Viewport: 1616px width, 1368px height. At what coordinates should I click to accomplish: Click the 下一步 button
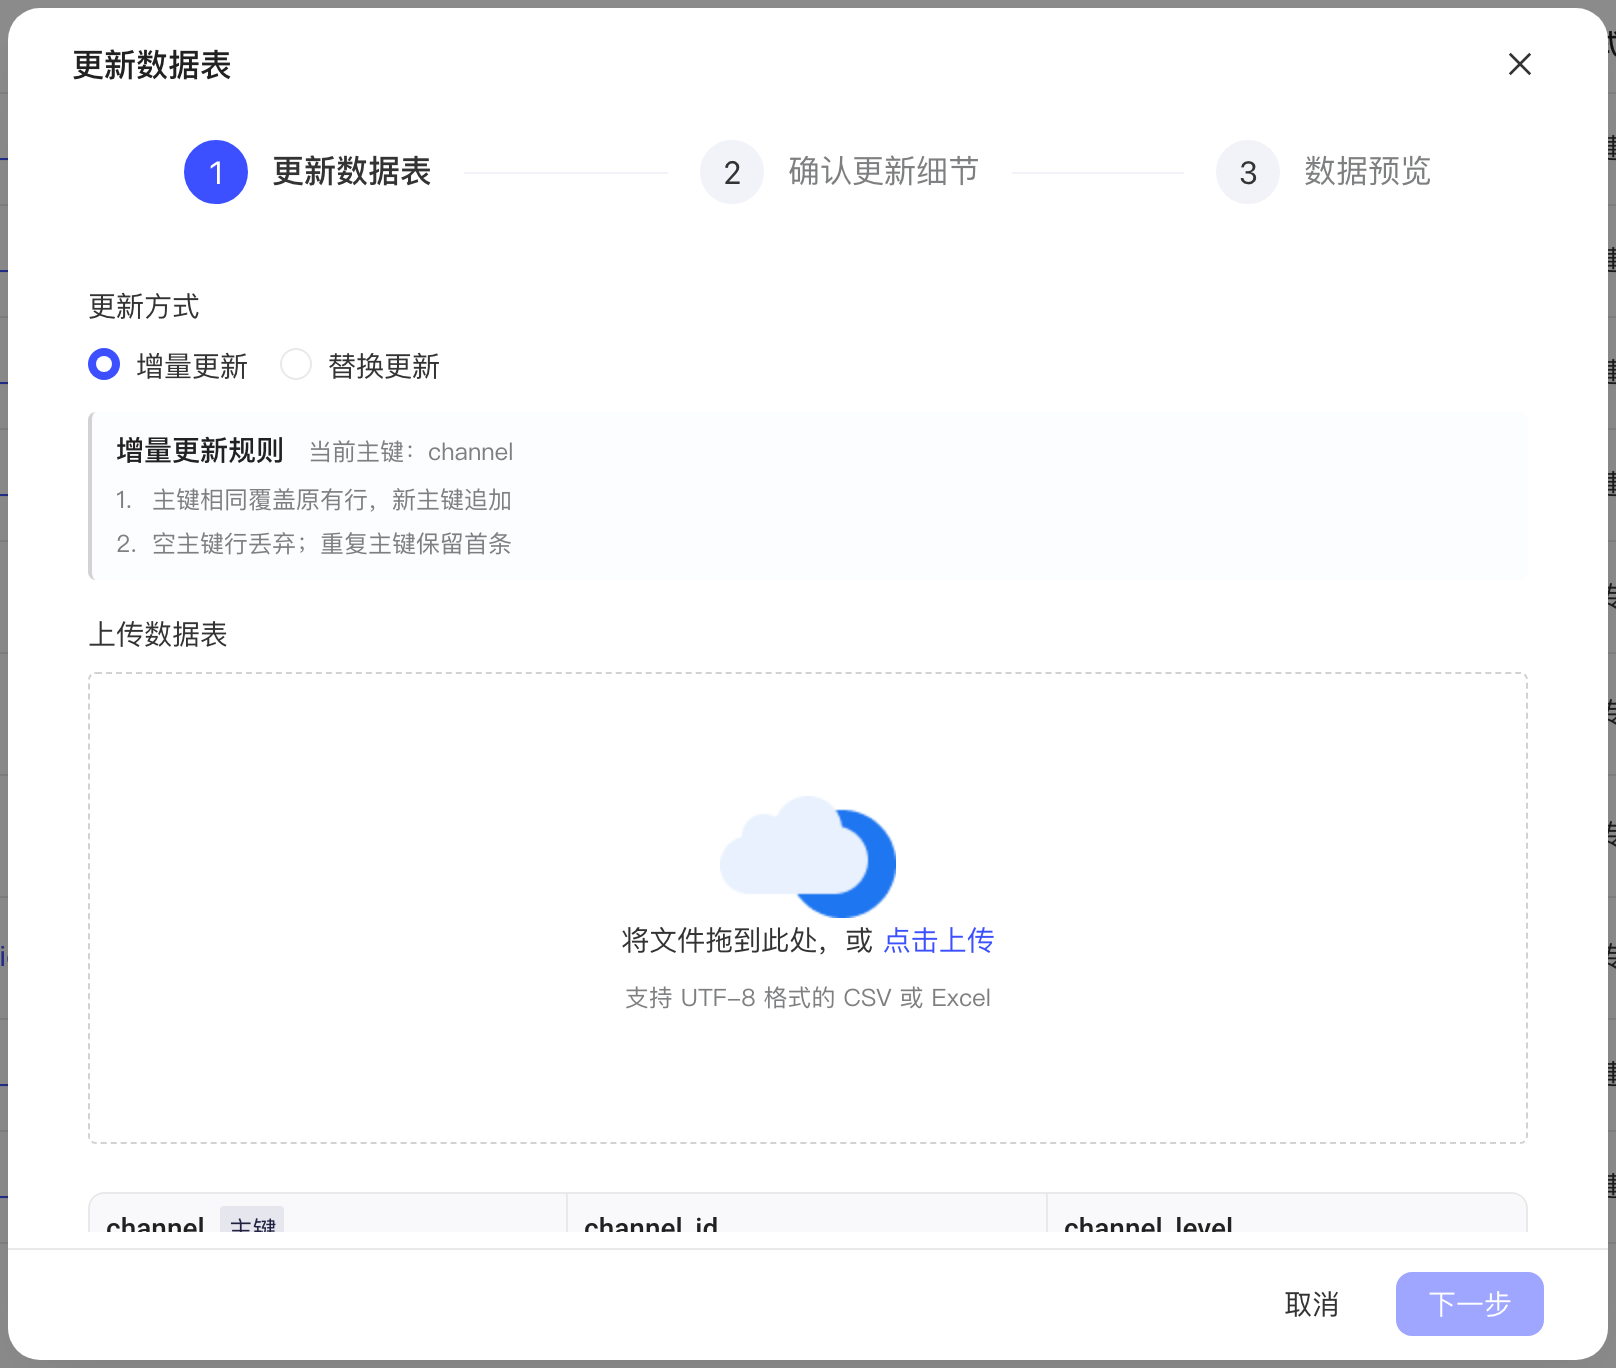[1469, 1304]
